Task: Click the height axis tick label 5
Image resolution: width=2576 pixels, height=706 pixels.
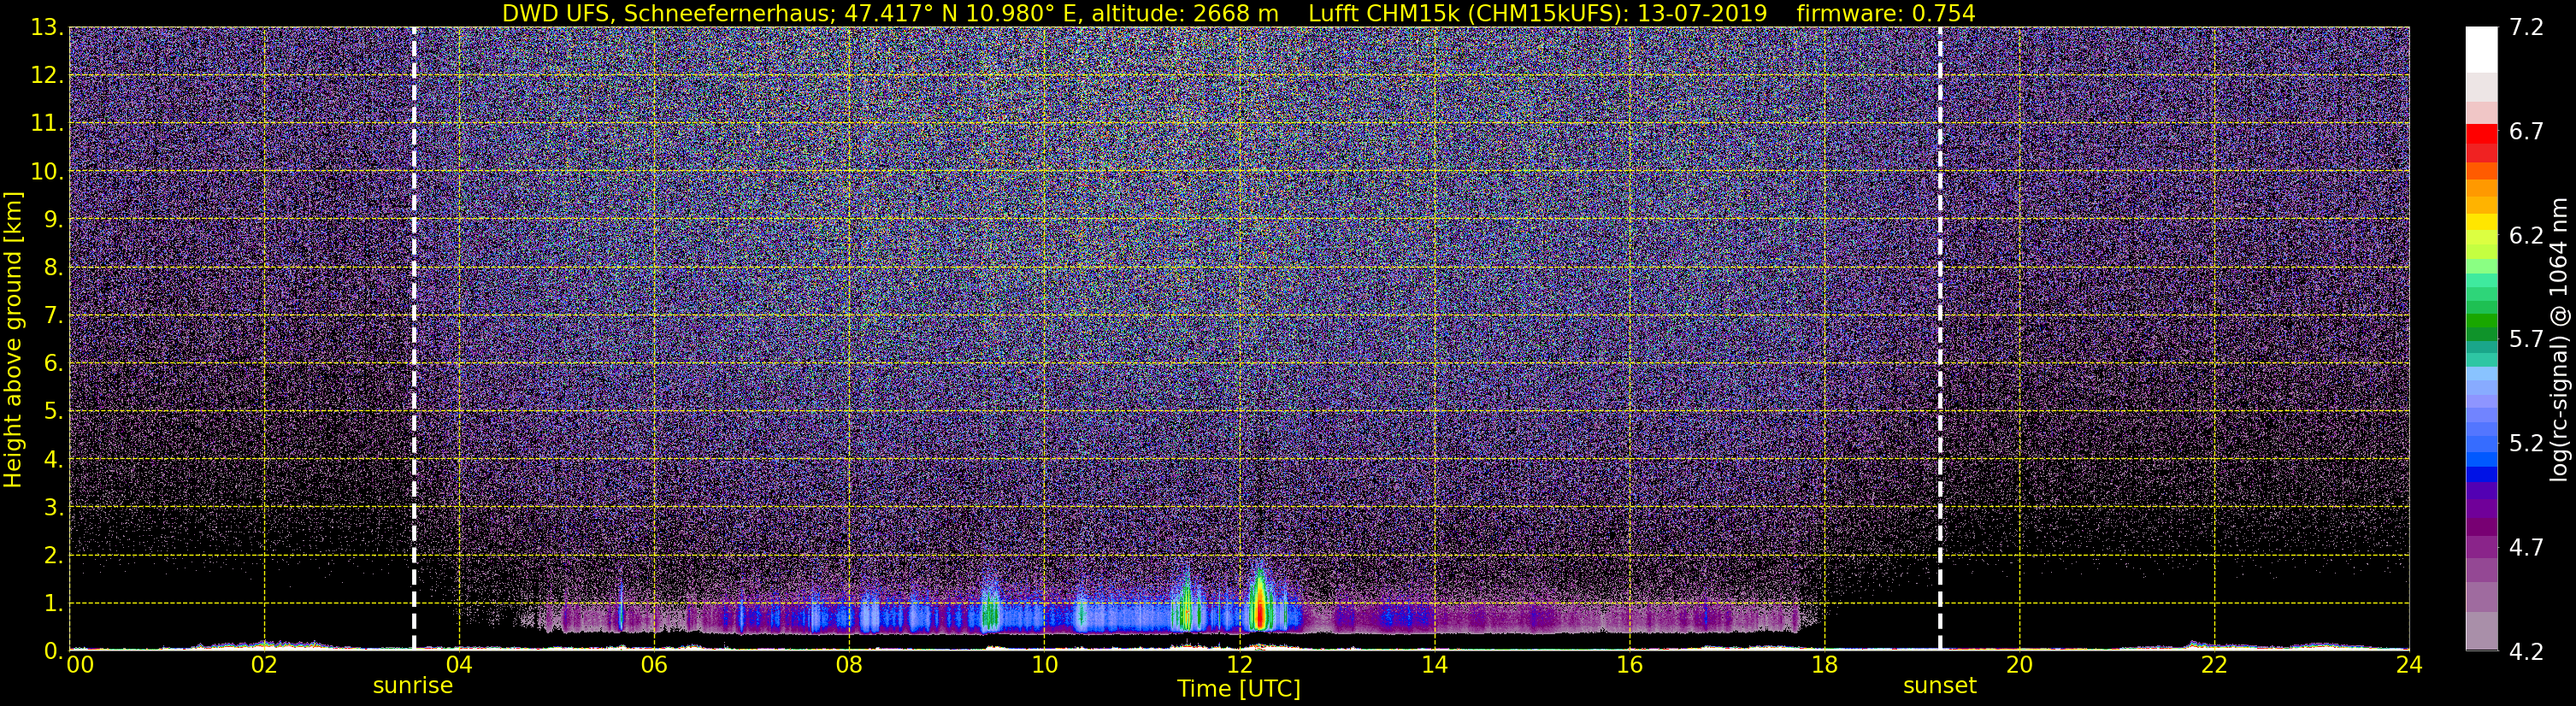Action: (x=55, y=412)
